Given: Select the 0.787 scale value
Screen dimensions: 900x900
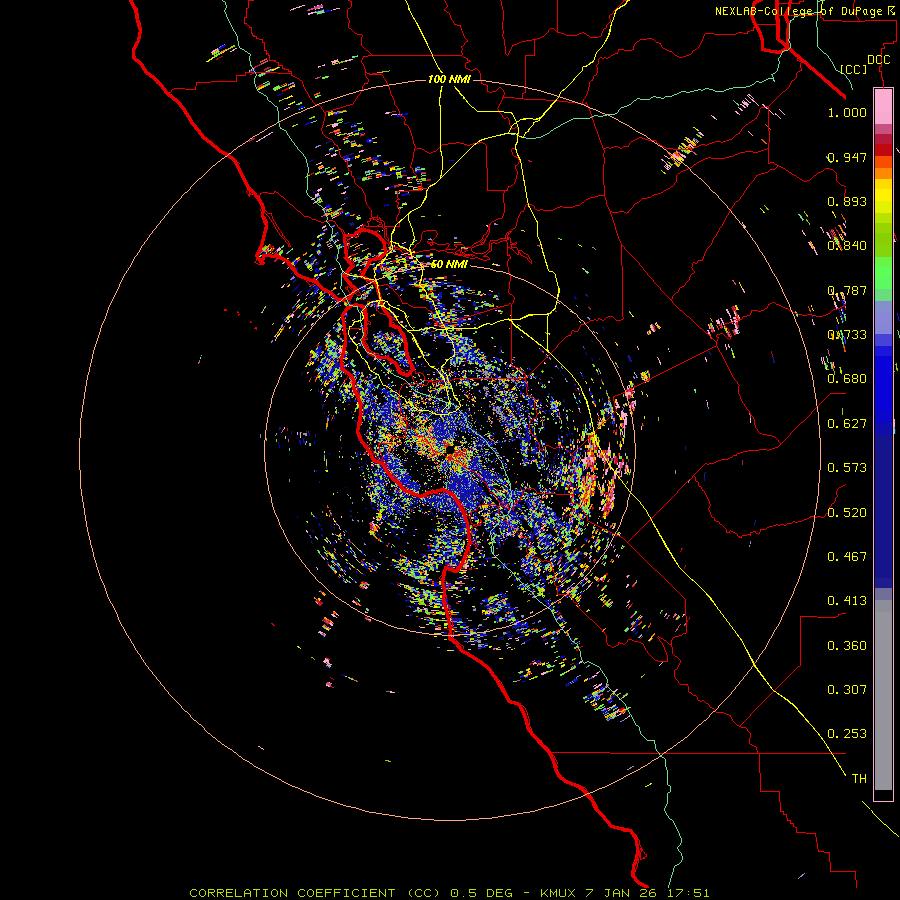Looking at the screenshot, I should 847,290.
